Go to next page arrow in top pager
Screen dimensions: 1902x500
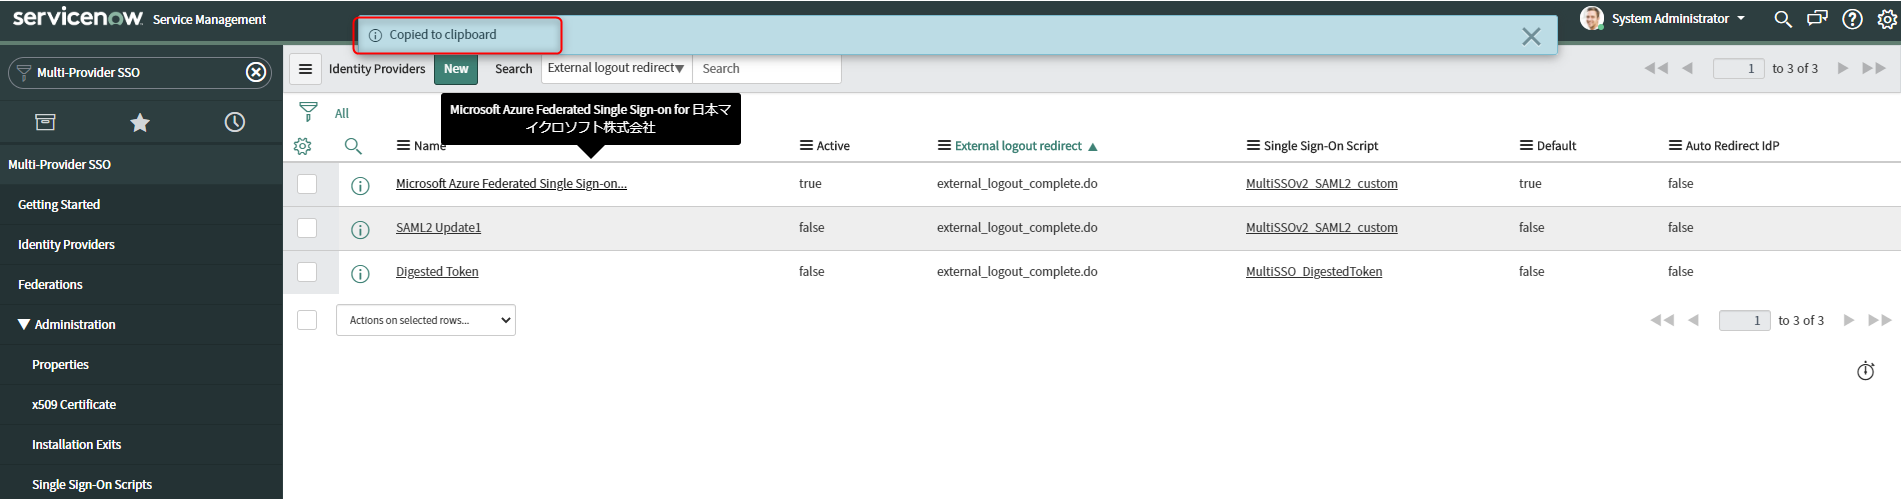coord(1843,68)
